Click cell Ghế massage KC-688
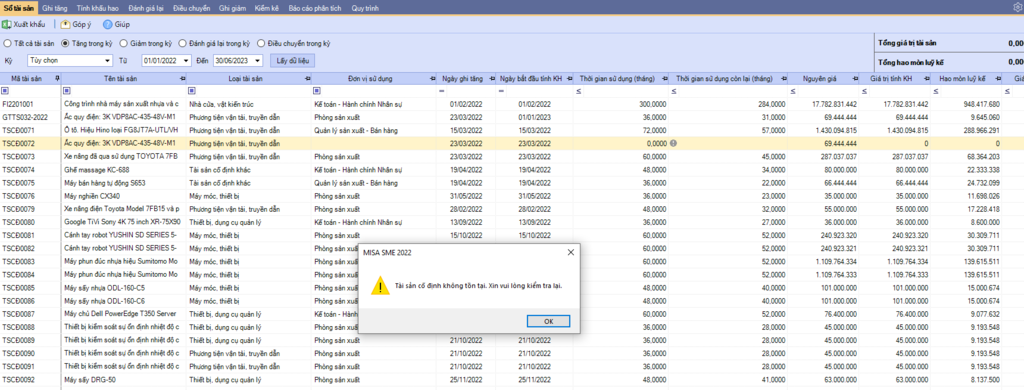The height and width of the screenshot is (390, 1024). [124, 170]
